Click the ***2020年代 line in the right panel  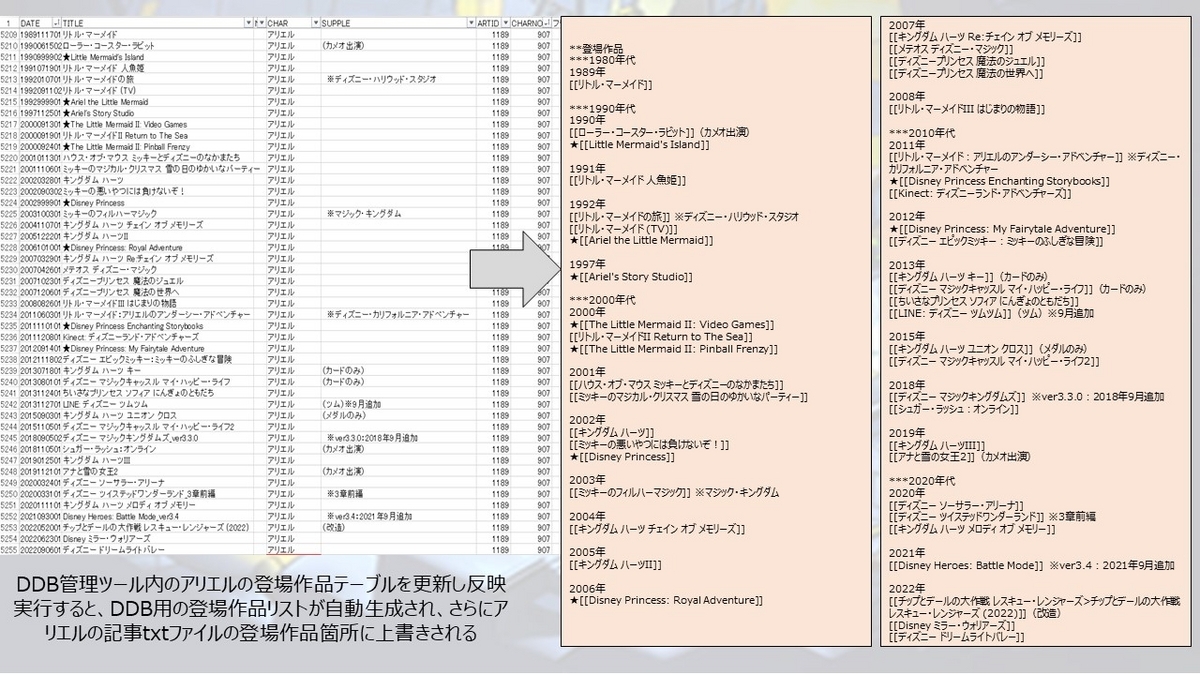point(921,480)
